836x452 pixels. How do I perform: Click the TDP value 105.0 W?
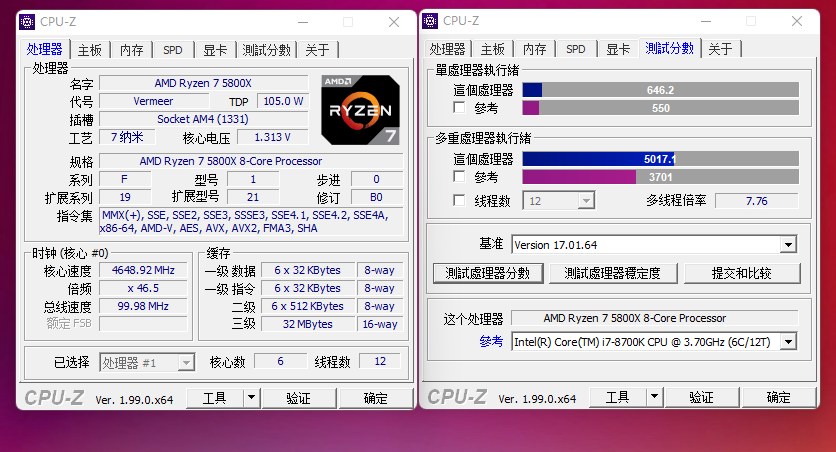283,101
